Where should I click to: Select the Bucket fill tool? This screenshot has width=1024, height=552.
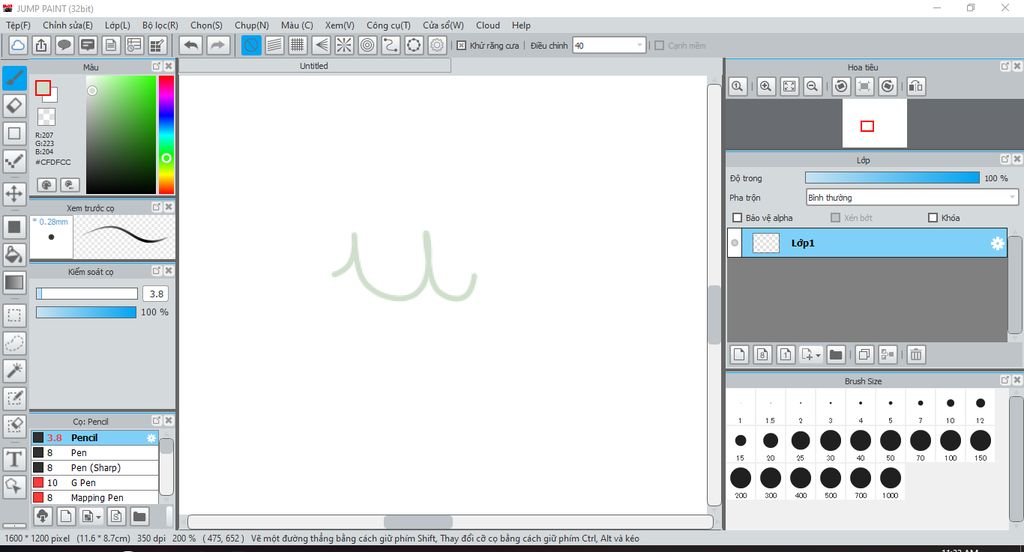pyautogui.click(x=14, y=254)
